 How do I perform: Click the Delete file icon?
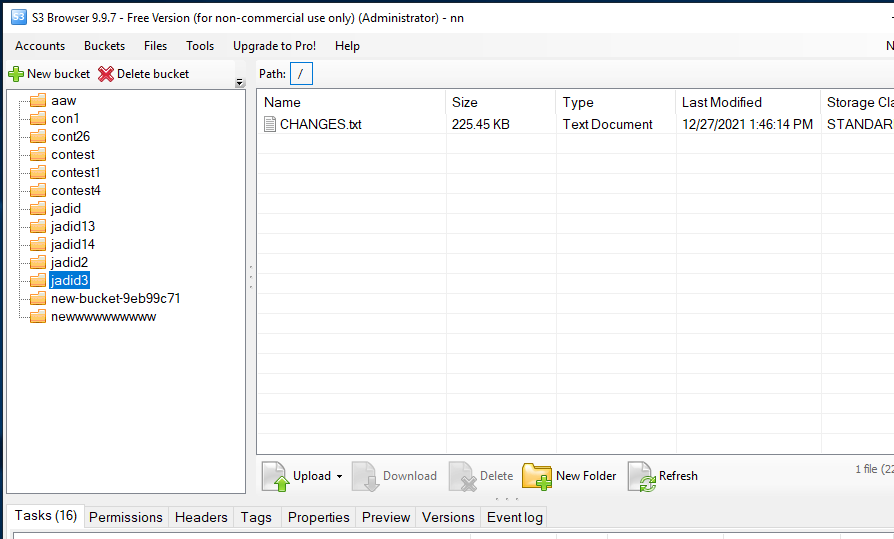[462, 476]
